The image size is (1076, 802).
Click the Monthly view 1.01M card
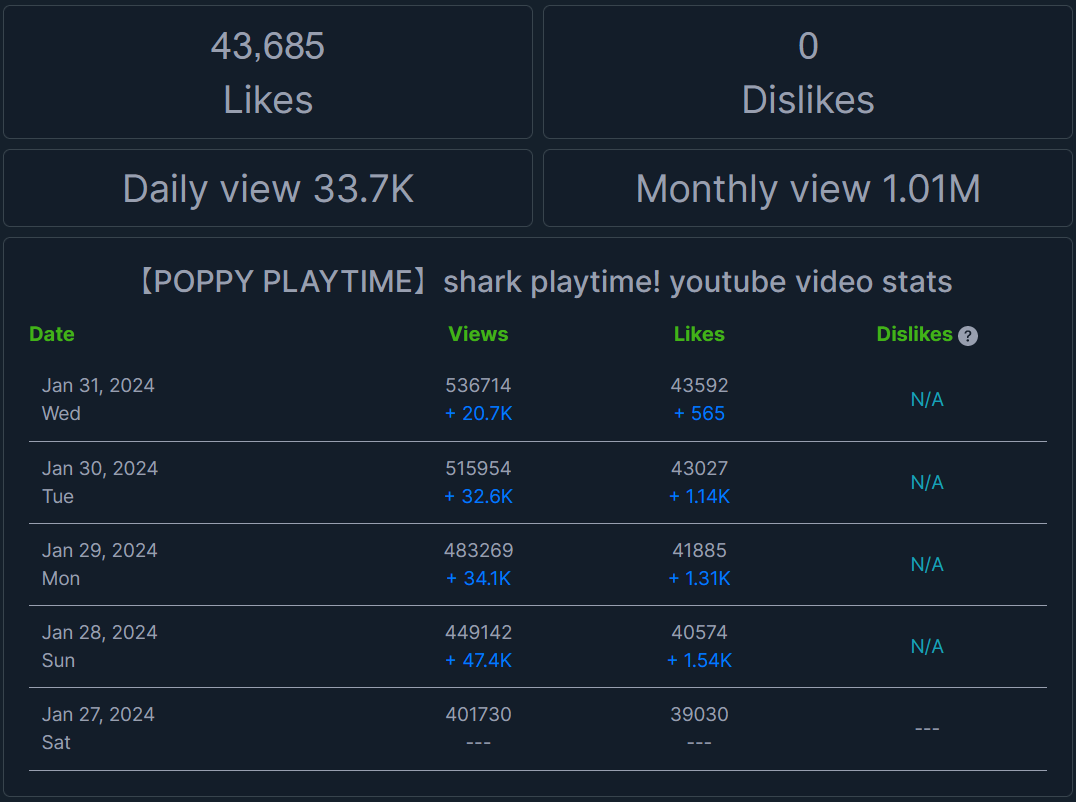[x=808, y=188]
